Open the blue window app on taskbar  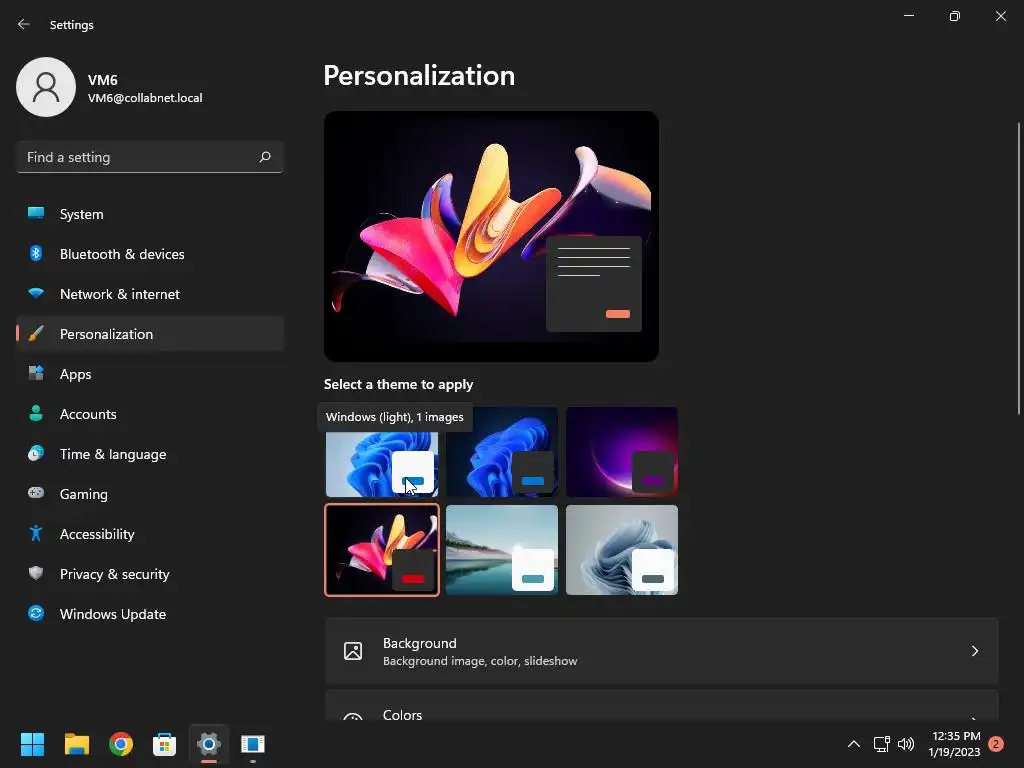(253, 744)
